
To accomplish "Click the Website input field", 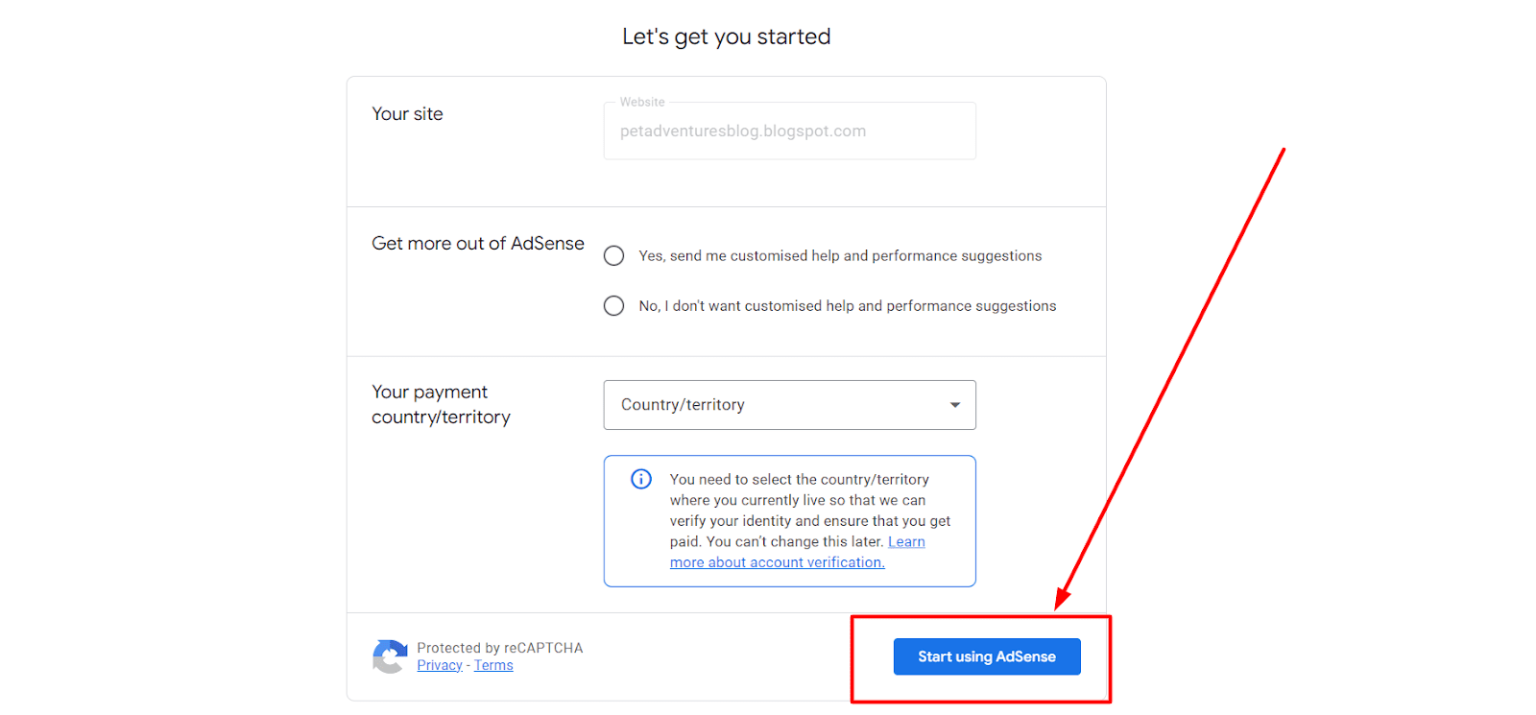I will [789, 131].
